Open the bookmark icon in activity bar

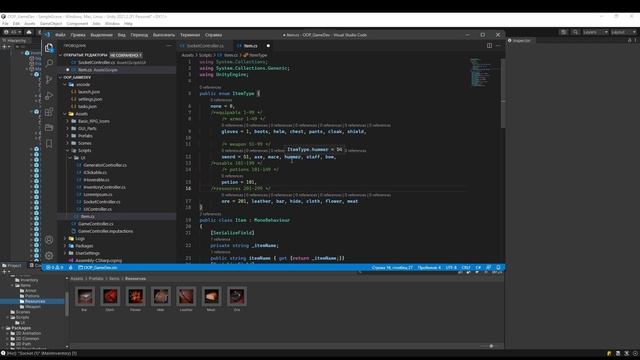(x=49, y=144)
